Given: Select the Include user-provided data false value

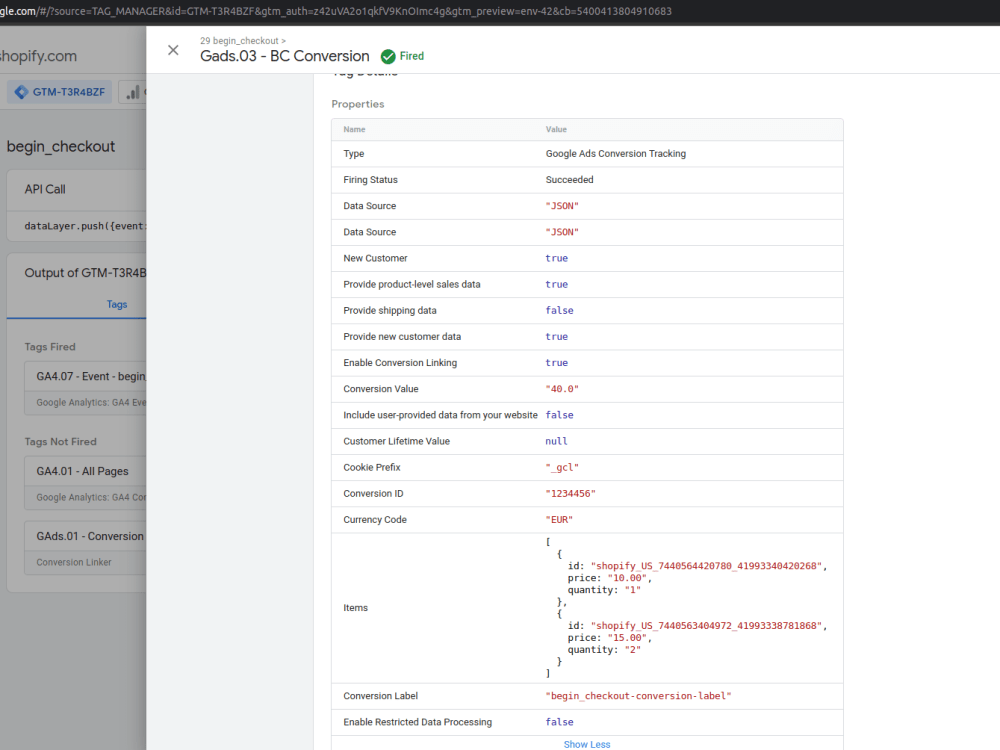Looking at the screenshot, I should click(x=559, y=415).
